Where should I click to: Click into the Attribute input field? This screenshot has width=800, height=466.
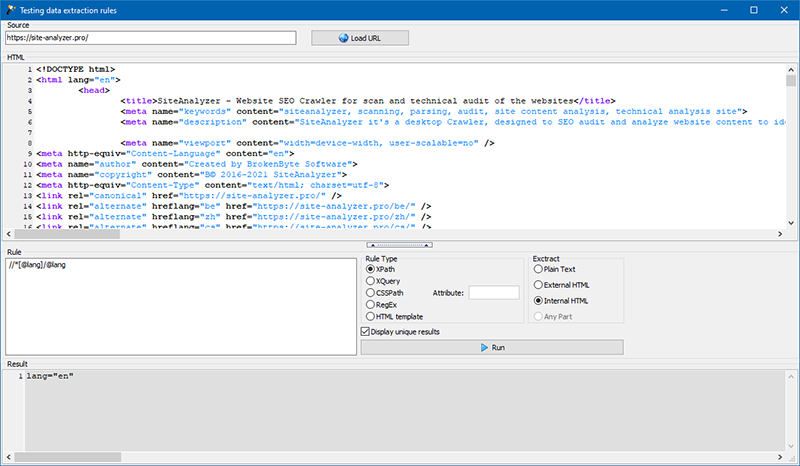(x=494, y=293)
